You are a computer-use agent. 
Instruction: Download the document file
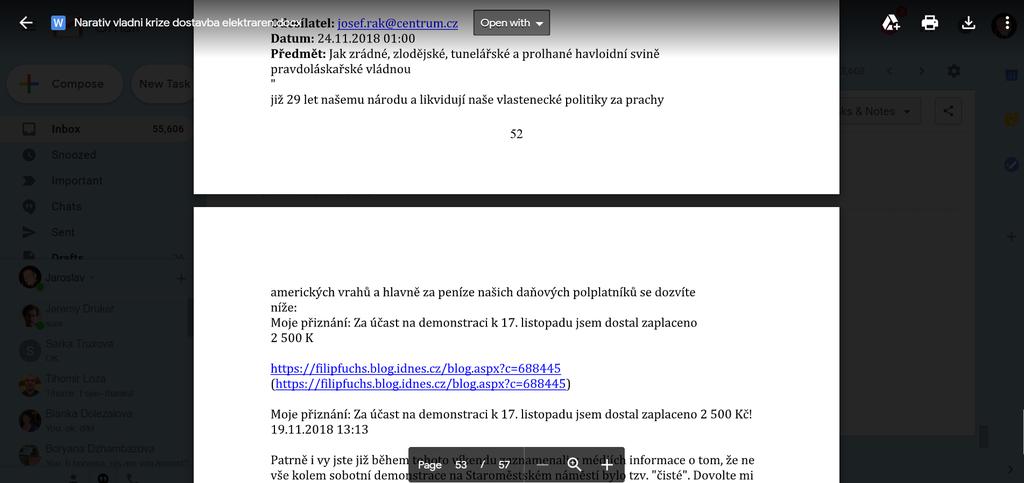968,23
